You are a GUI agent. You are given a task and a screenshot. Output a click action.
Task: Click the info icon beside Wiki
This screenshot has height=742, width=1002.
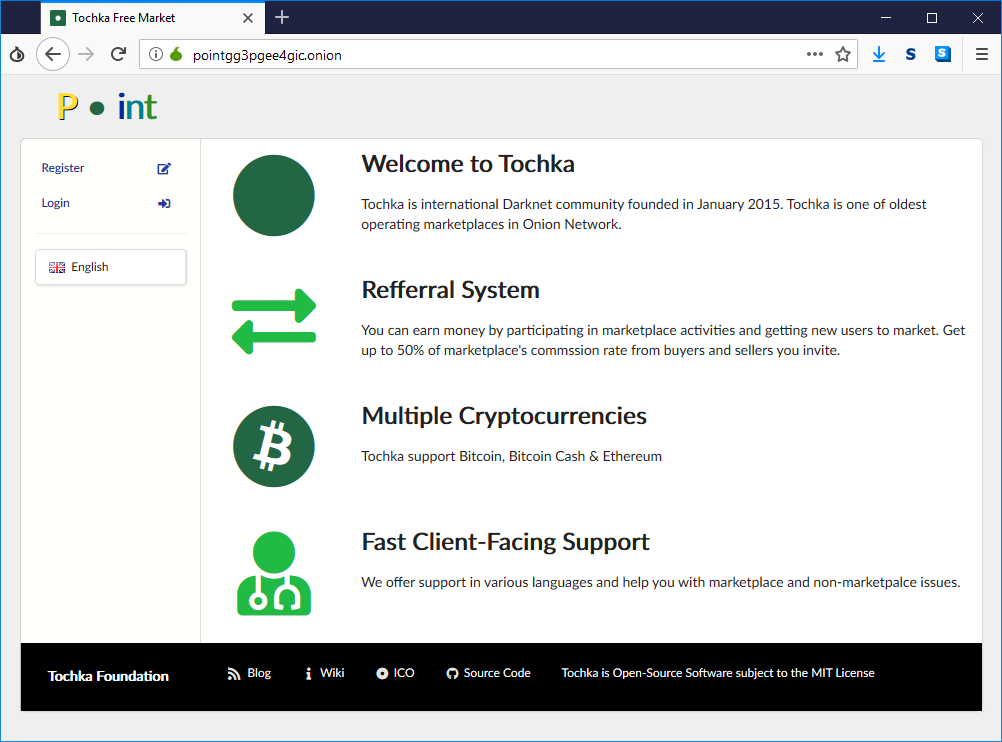309,674
